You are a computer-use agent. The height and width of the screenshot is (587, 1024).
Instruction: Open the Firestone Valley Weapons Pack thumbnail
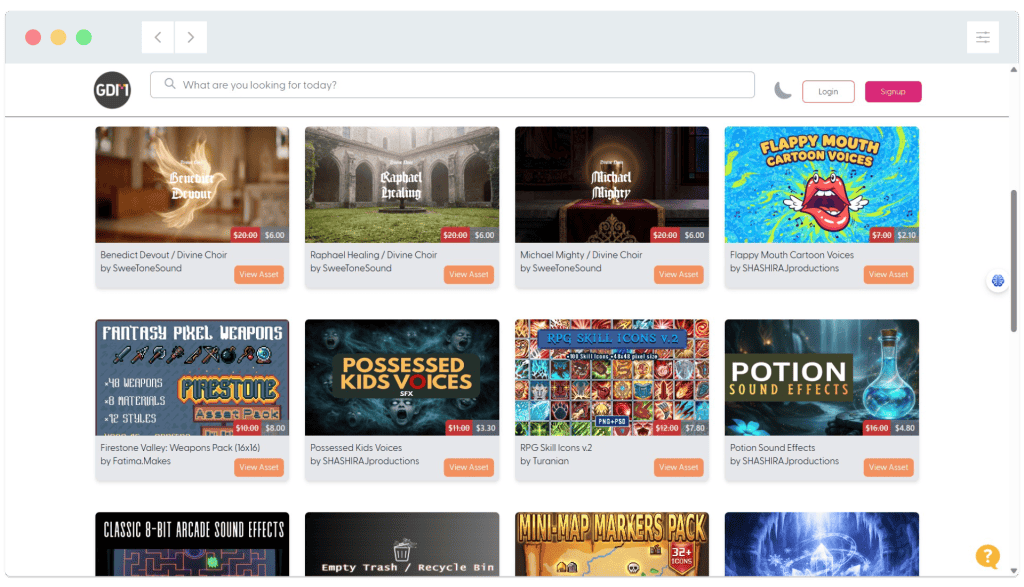click(191, 378)
